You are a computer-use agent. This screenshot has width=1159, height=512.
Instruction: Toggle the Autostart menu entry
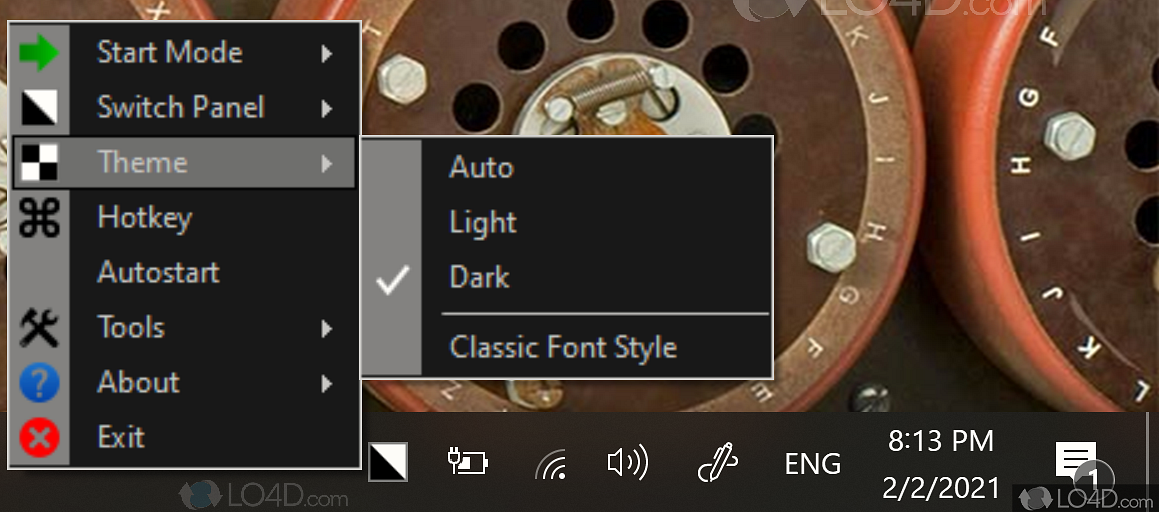pyautogui.click(x=158, y=272)
